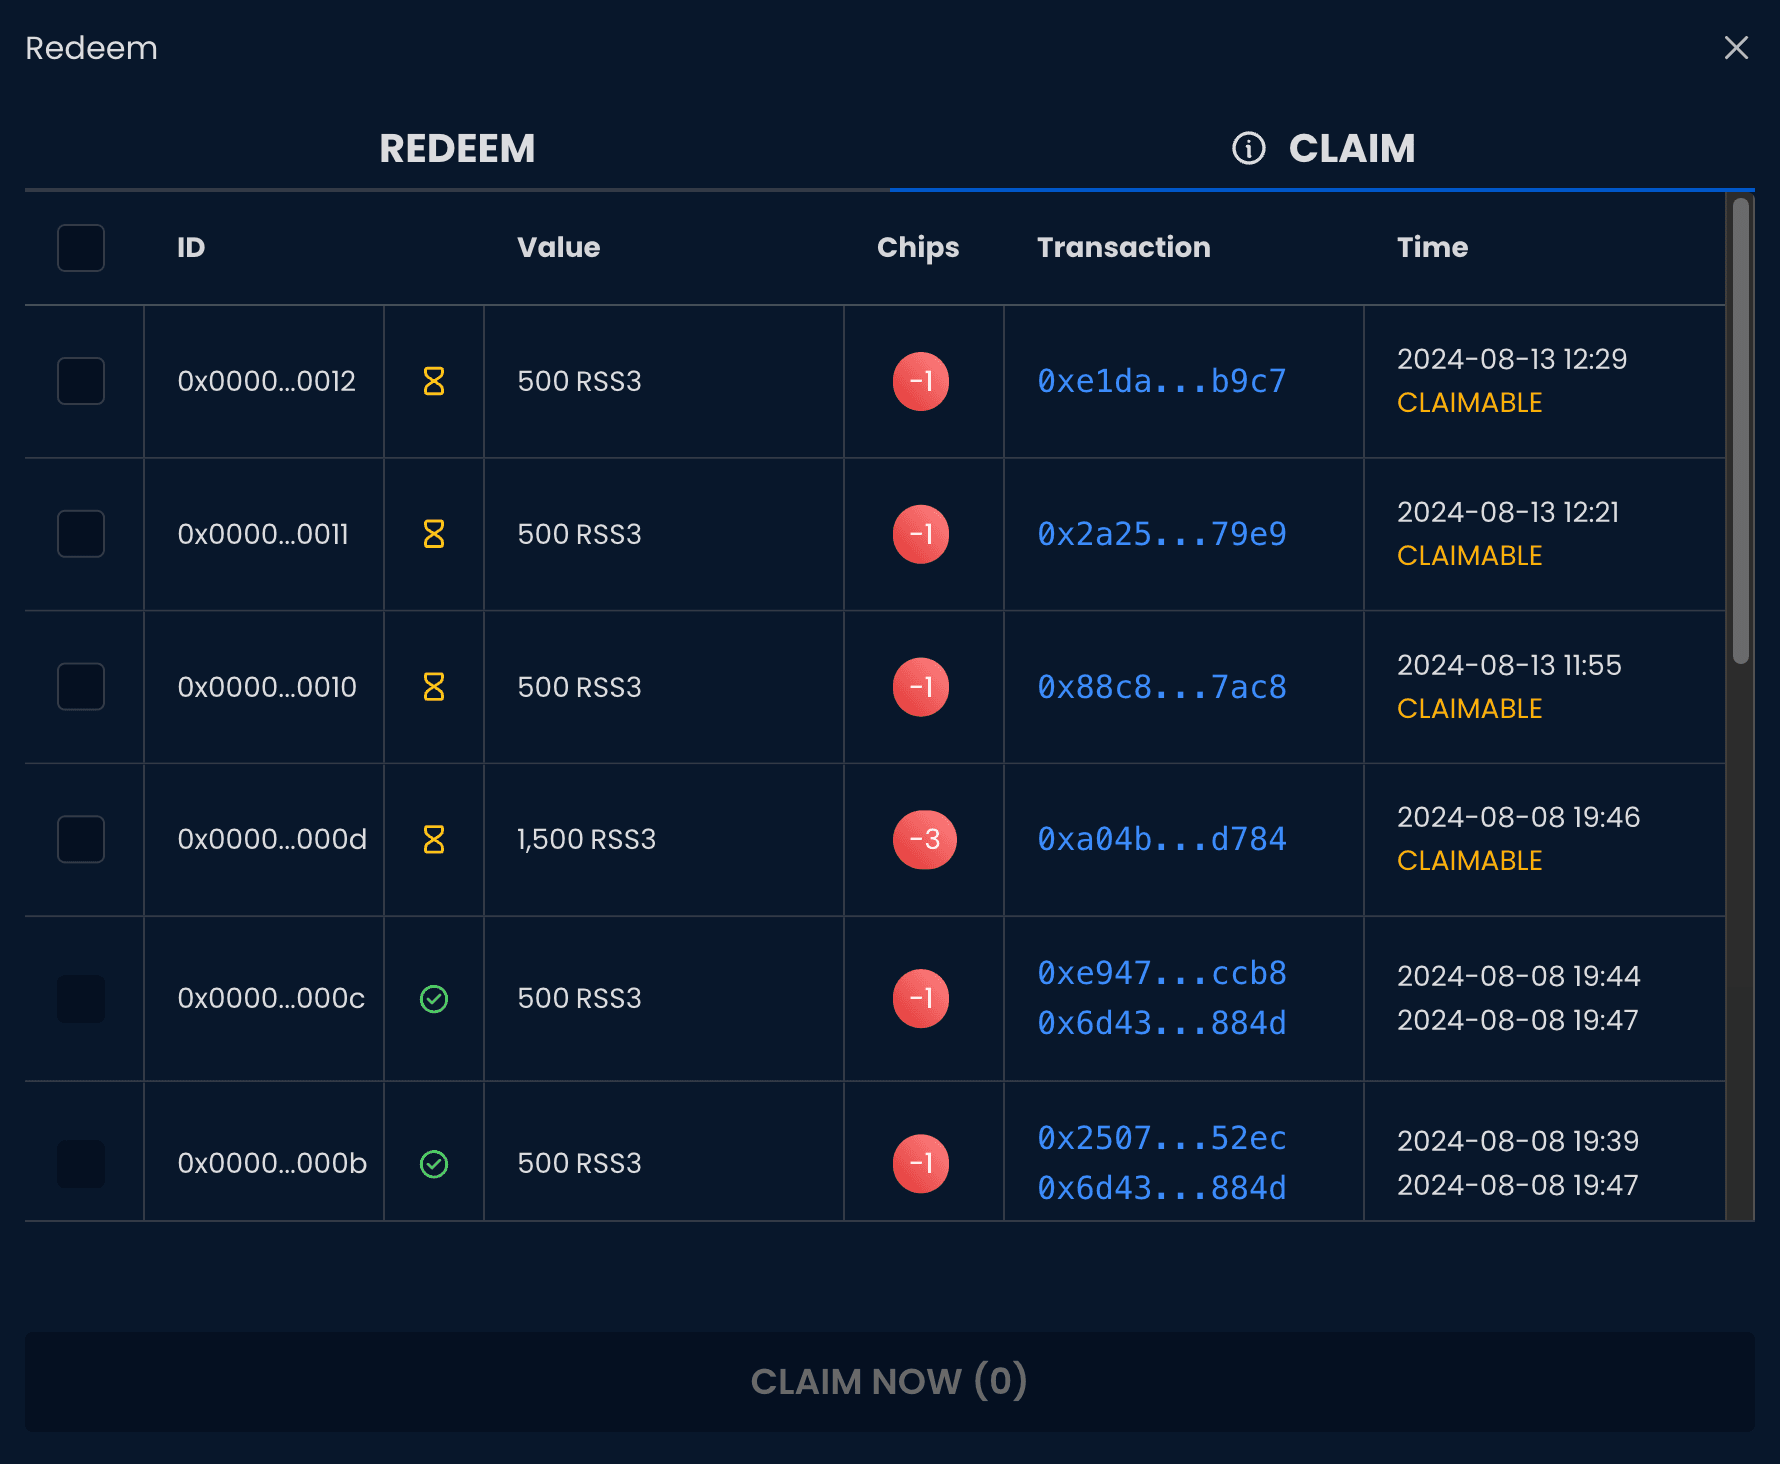Click the info icon beside CLAIM
1780x1464 pixels.
point(1248,148)
